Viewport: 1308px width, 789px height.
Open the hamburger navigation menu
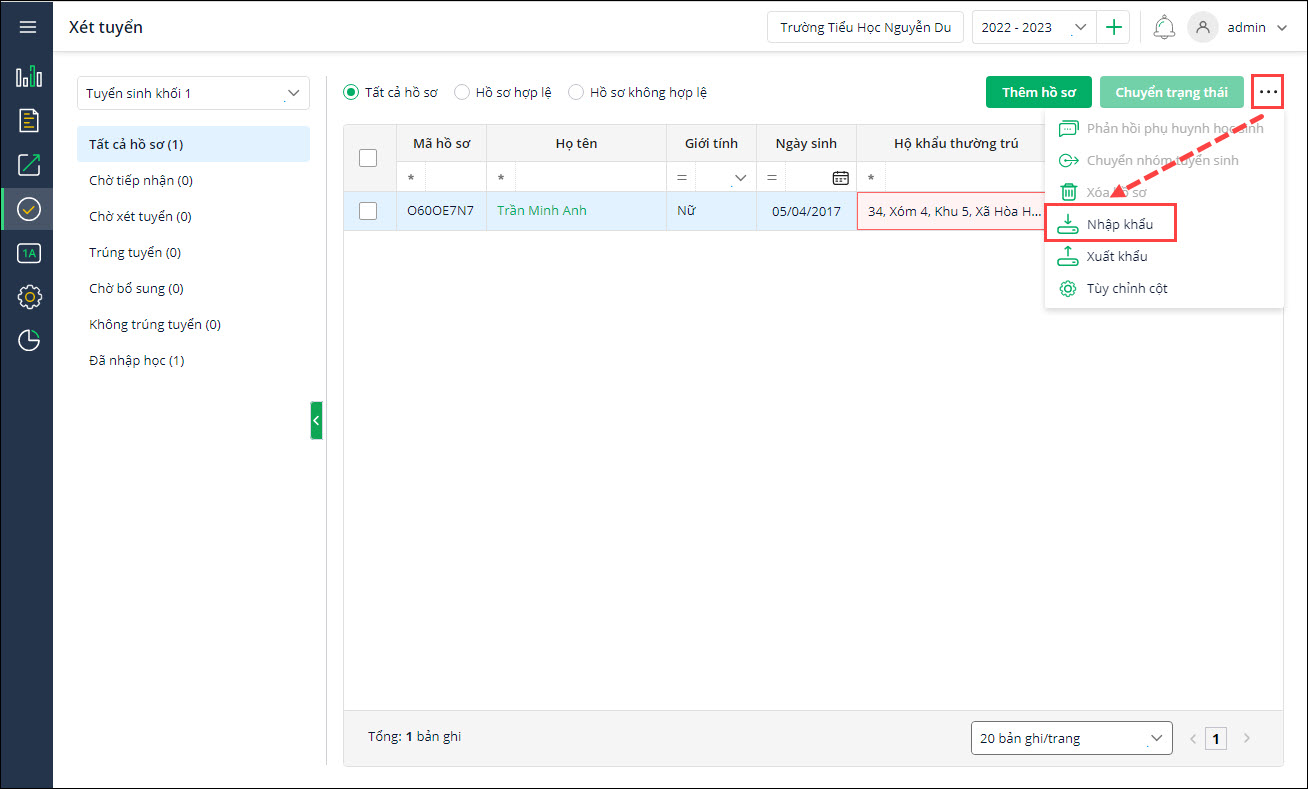(x=27, y=27)
